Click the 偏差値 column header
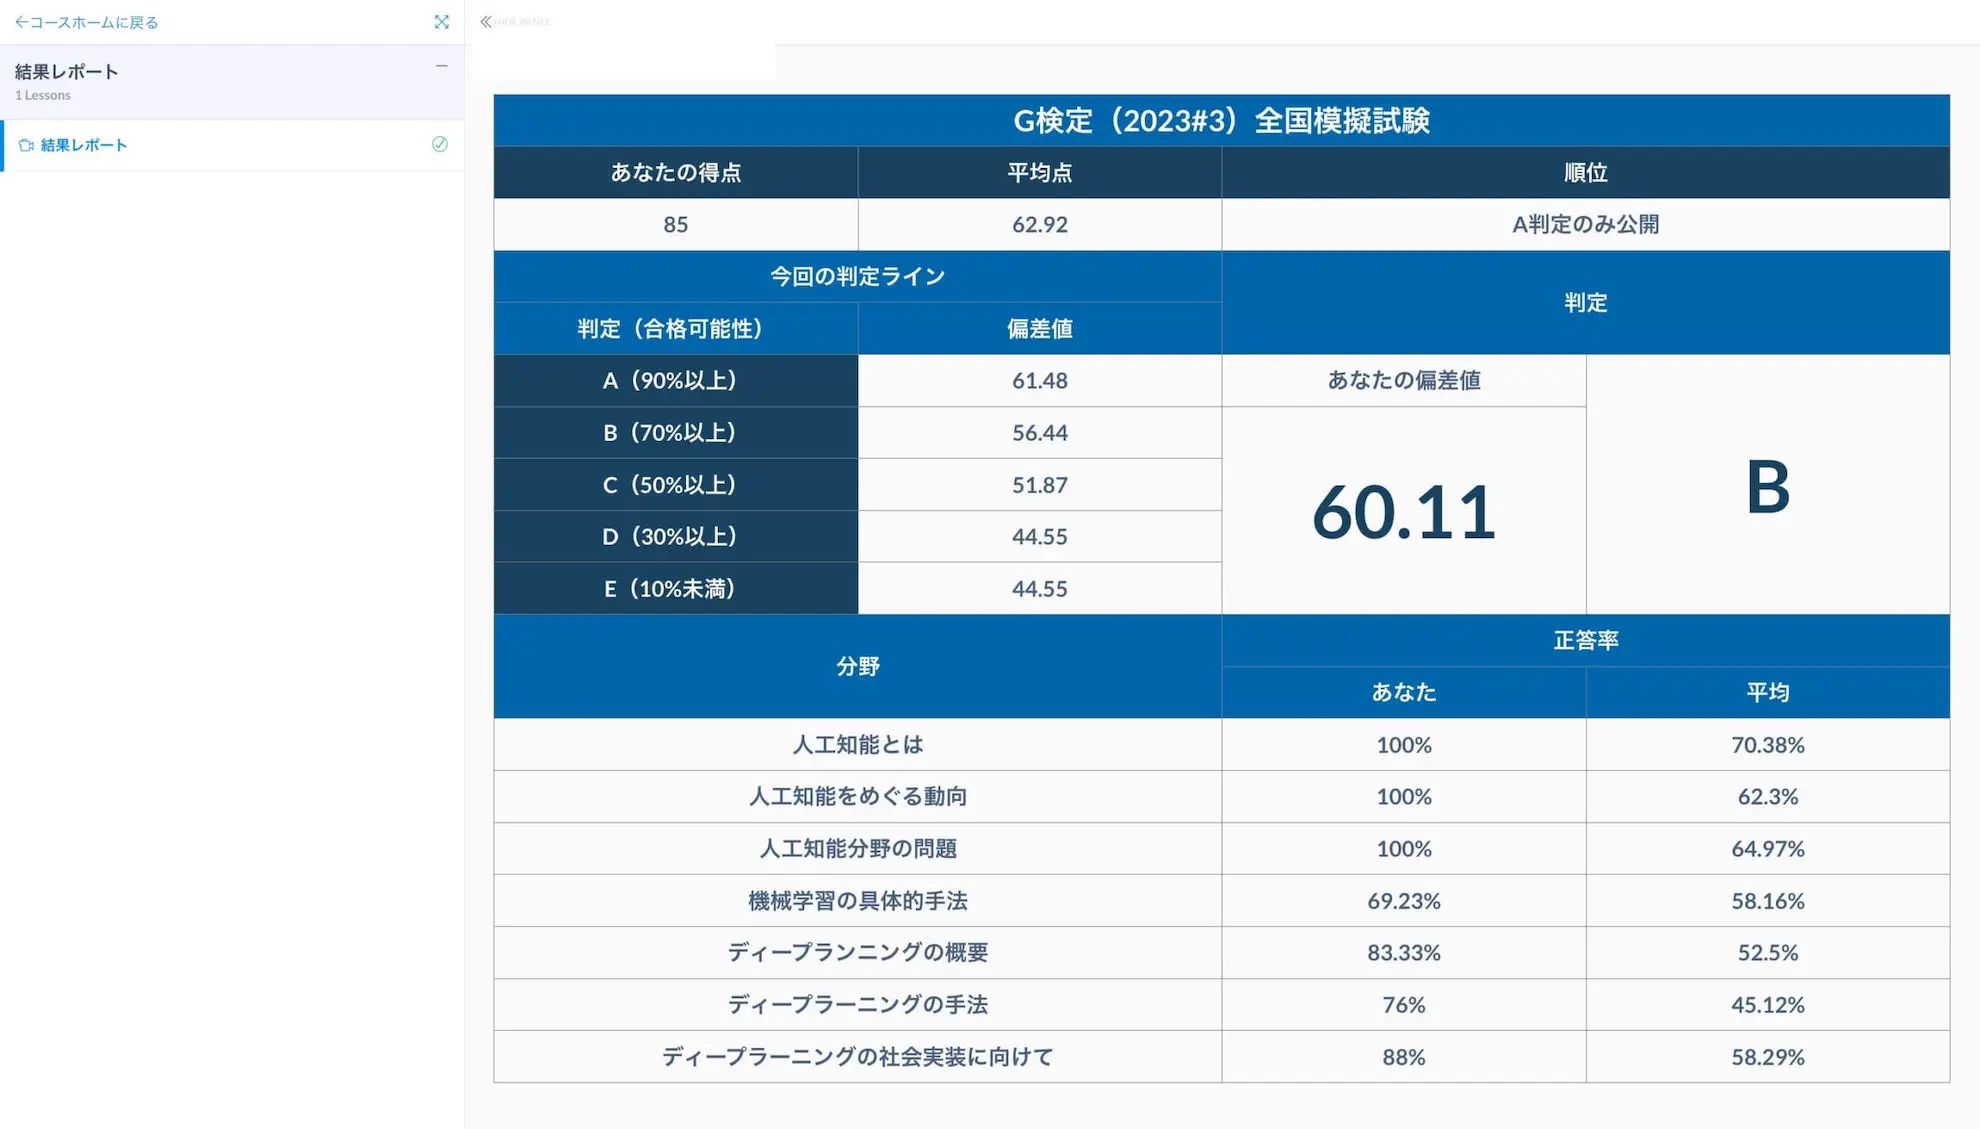The height and width of the screenshot is (1129, 1980). [x=1040, y=328]
